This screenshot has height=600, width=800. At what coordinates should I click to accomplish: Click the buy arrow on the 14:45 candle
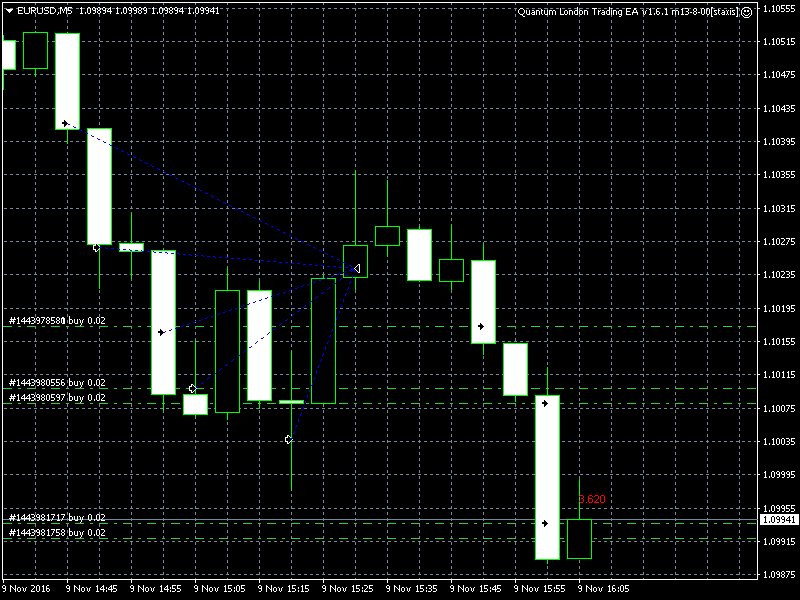pos(65,123)
